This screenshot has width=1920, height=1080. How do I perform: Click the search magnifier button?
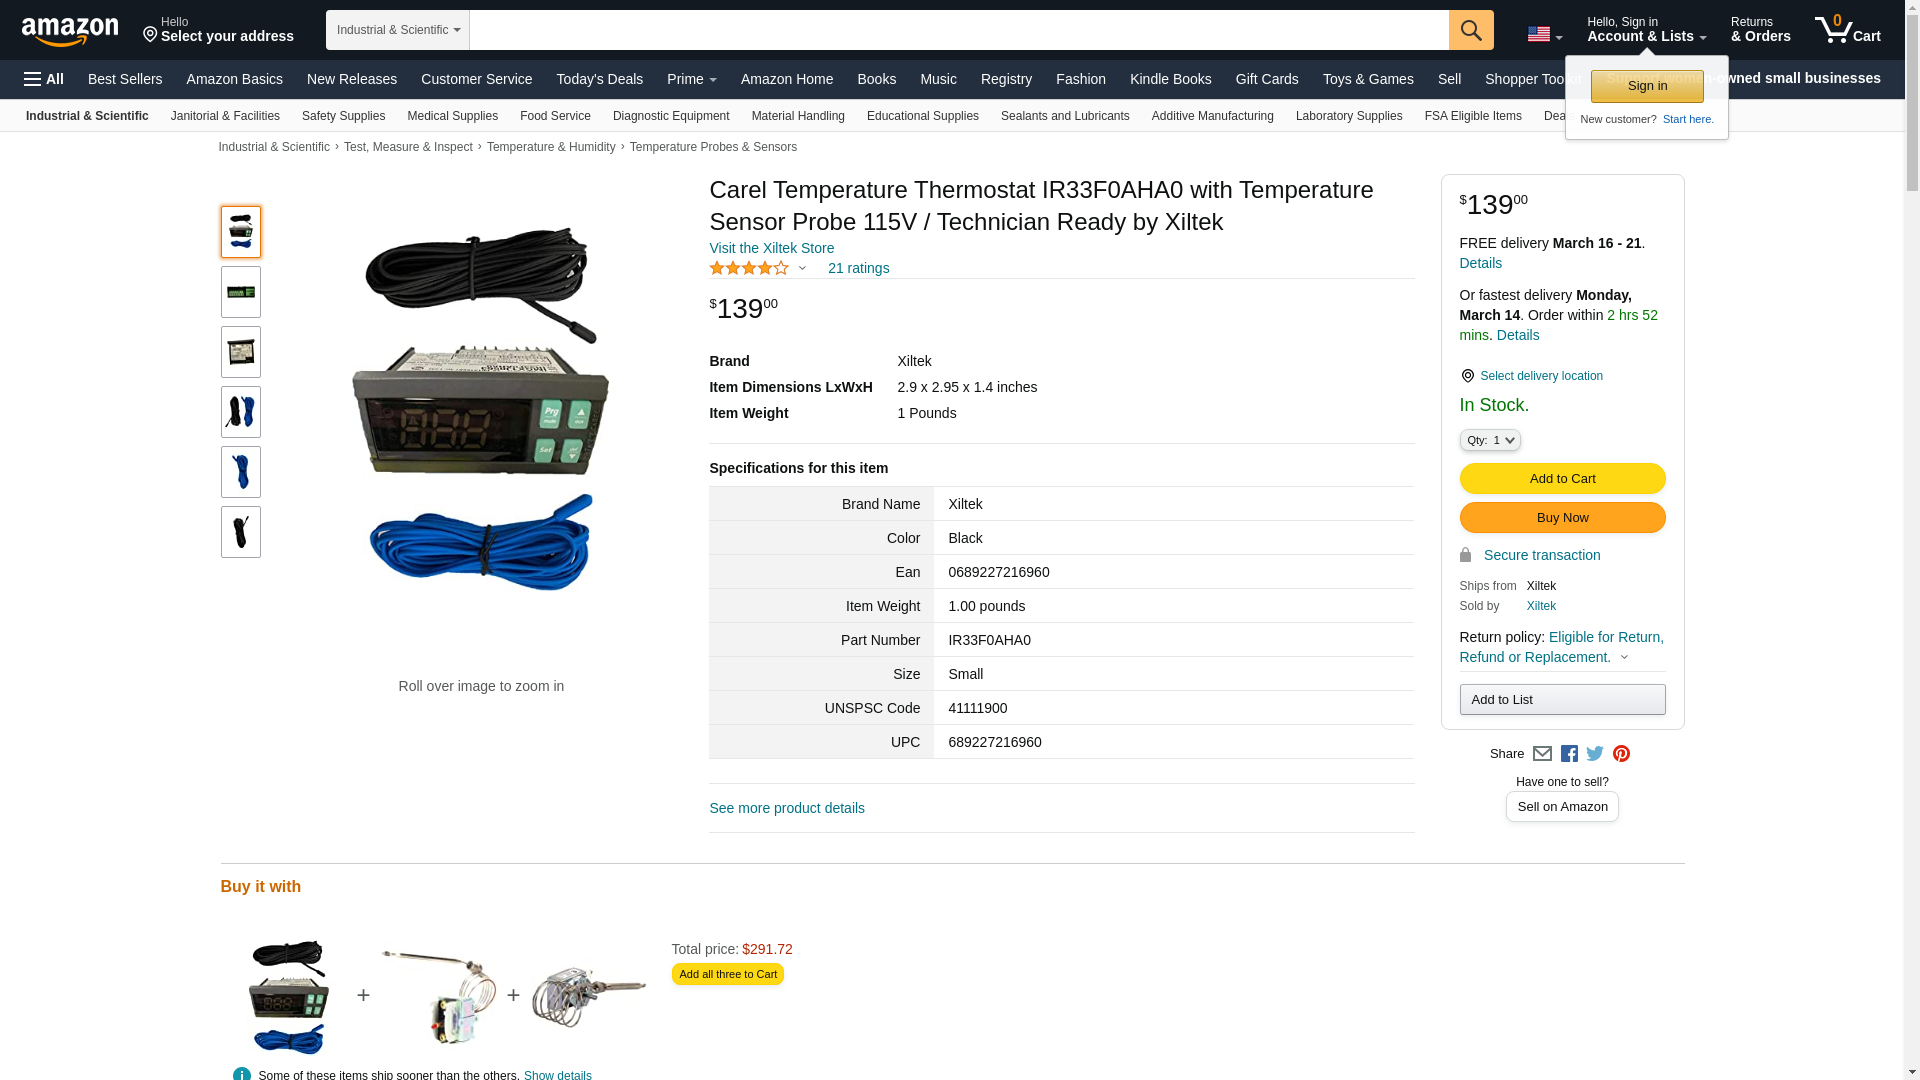pyautogui.click(x=1470, y=30)
